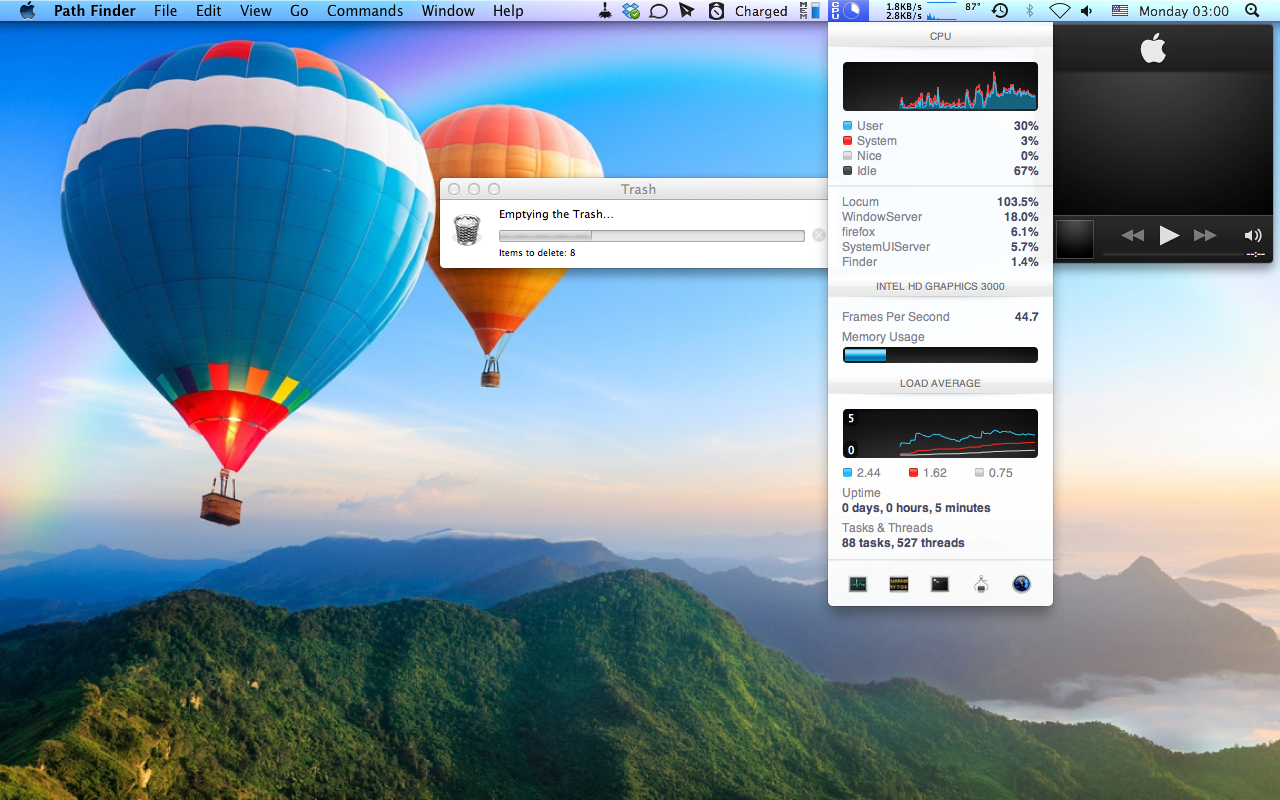The height and width of the screenshot is (800, 1280).
Task: Select the SystemUIServer process row
Action: click(x=940, y=247)
